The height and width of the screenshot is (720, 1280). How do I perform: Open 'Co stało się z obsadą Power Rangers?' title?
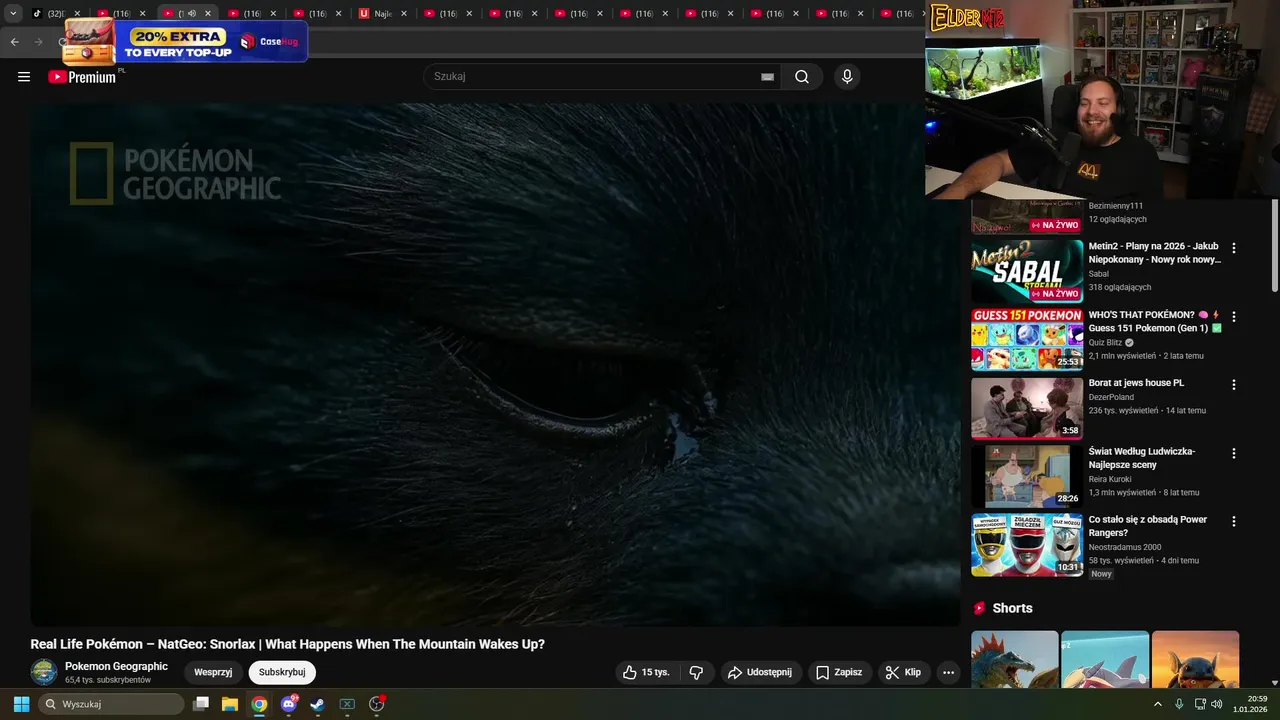point(1148,526)
